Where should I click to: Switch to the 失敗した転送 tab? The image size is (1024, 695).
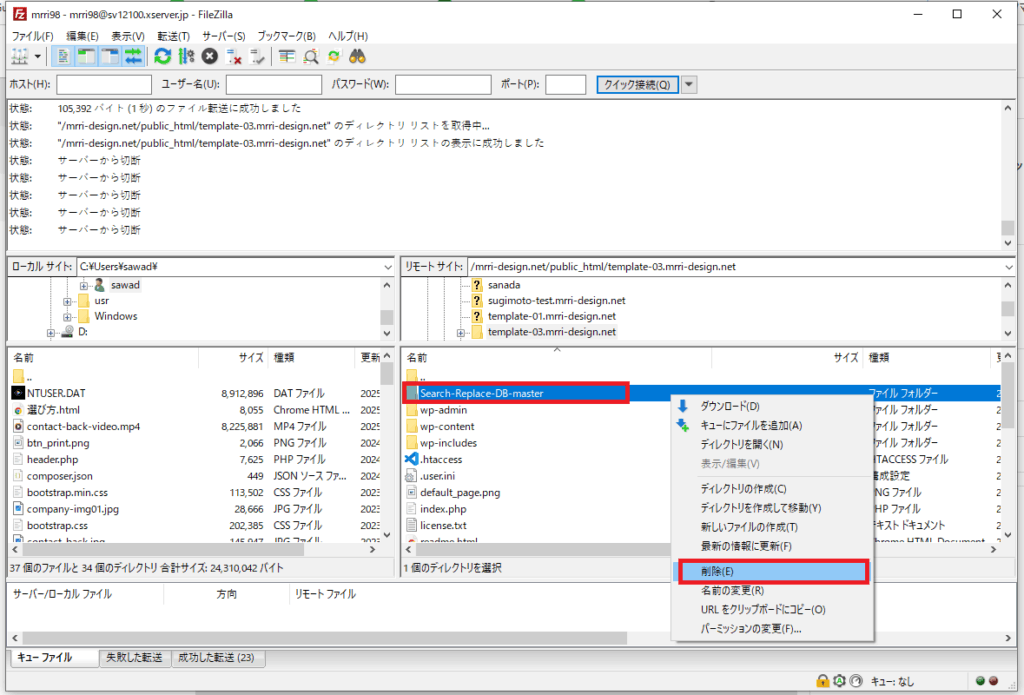point(135,658)
